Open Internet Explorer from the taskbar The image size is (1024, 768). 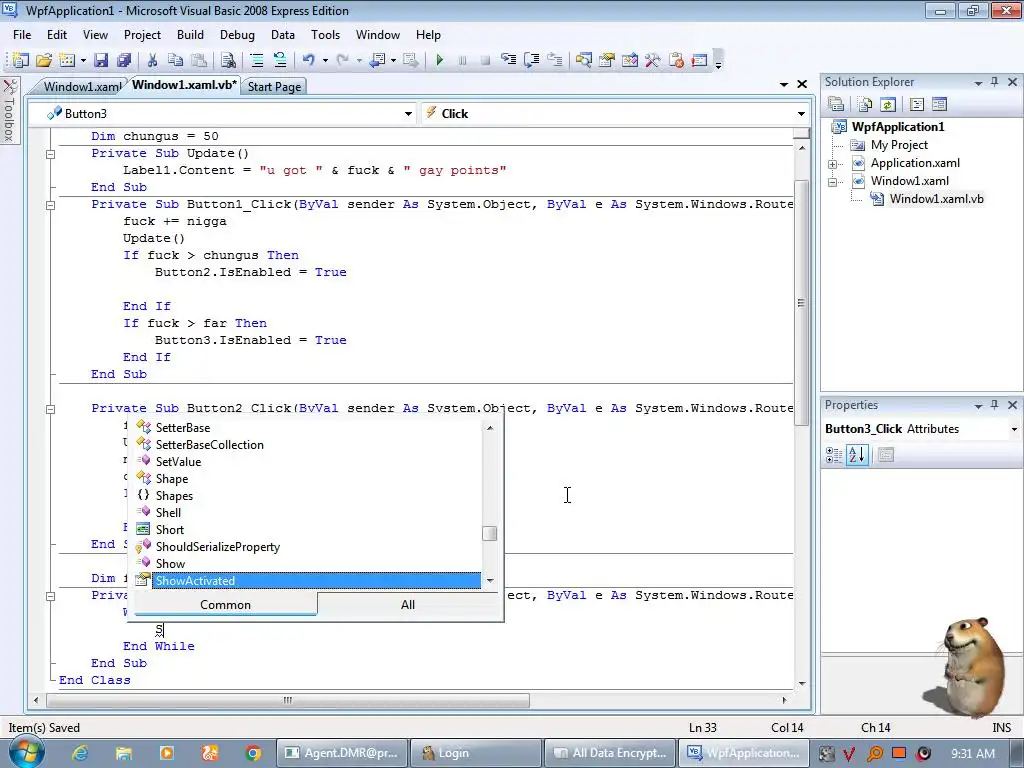pyautogui.click(x=80, y=753)
